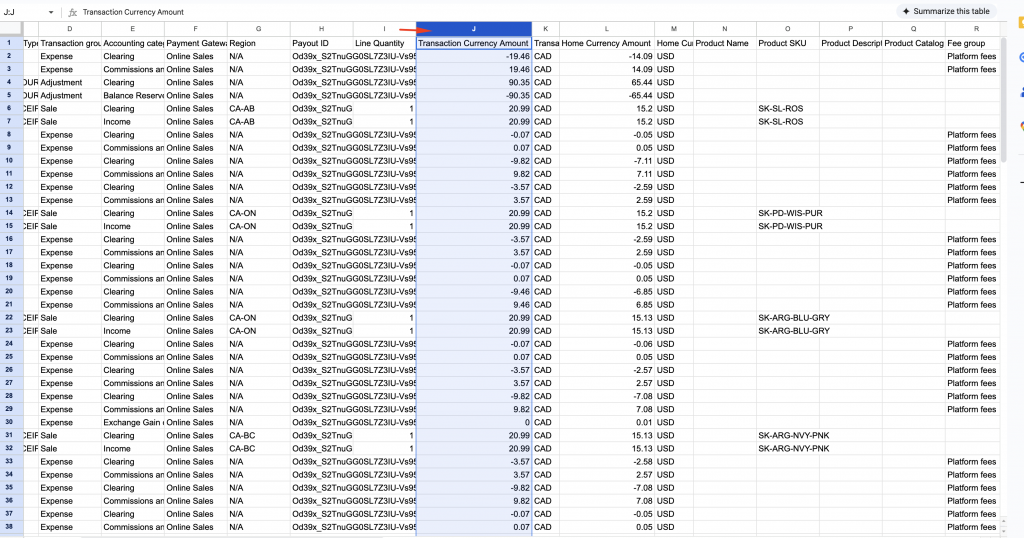Open the Name box dropdown arrow
The image size is (1024, 538).
51,12
